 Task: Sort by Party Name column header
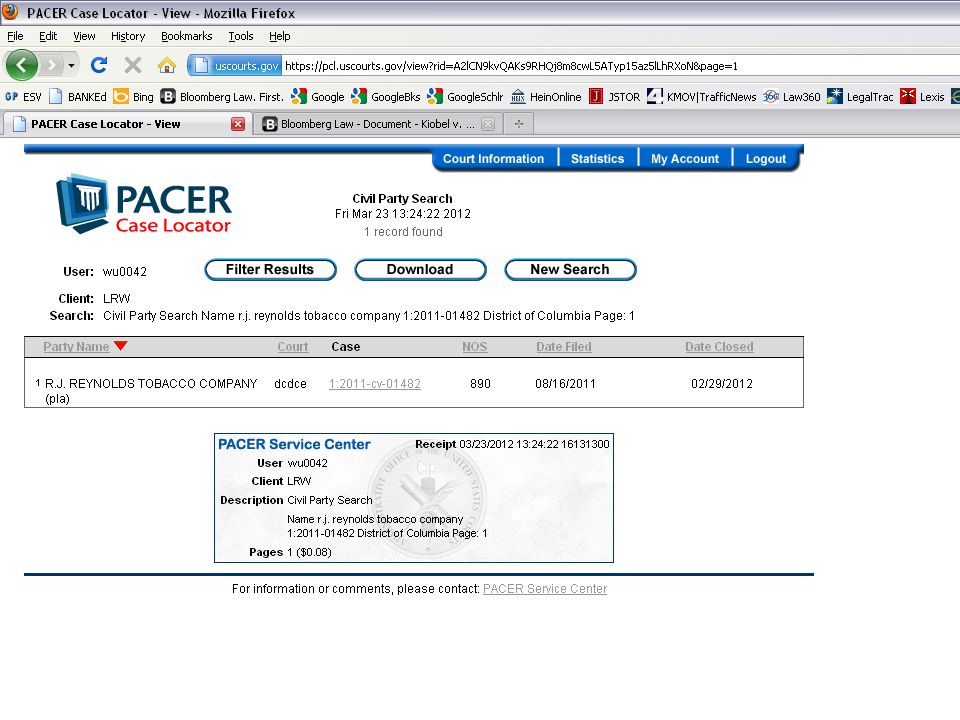click(76, 347)
